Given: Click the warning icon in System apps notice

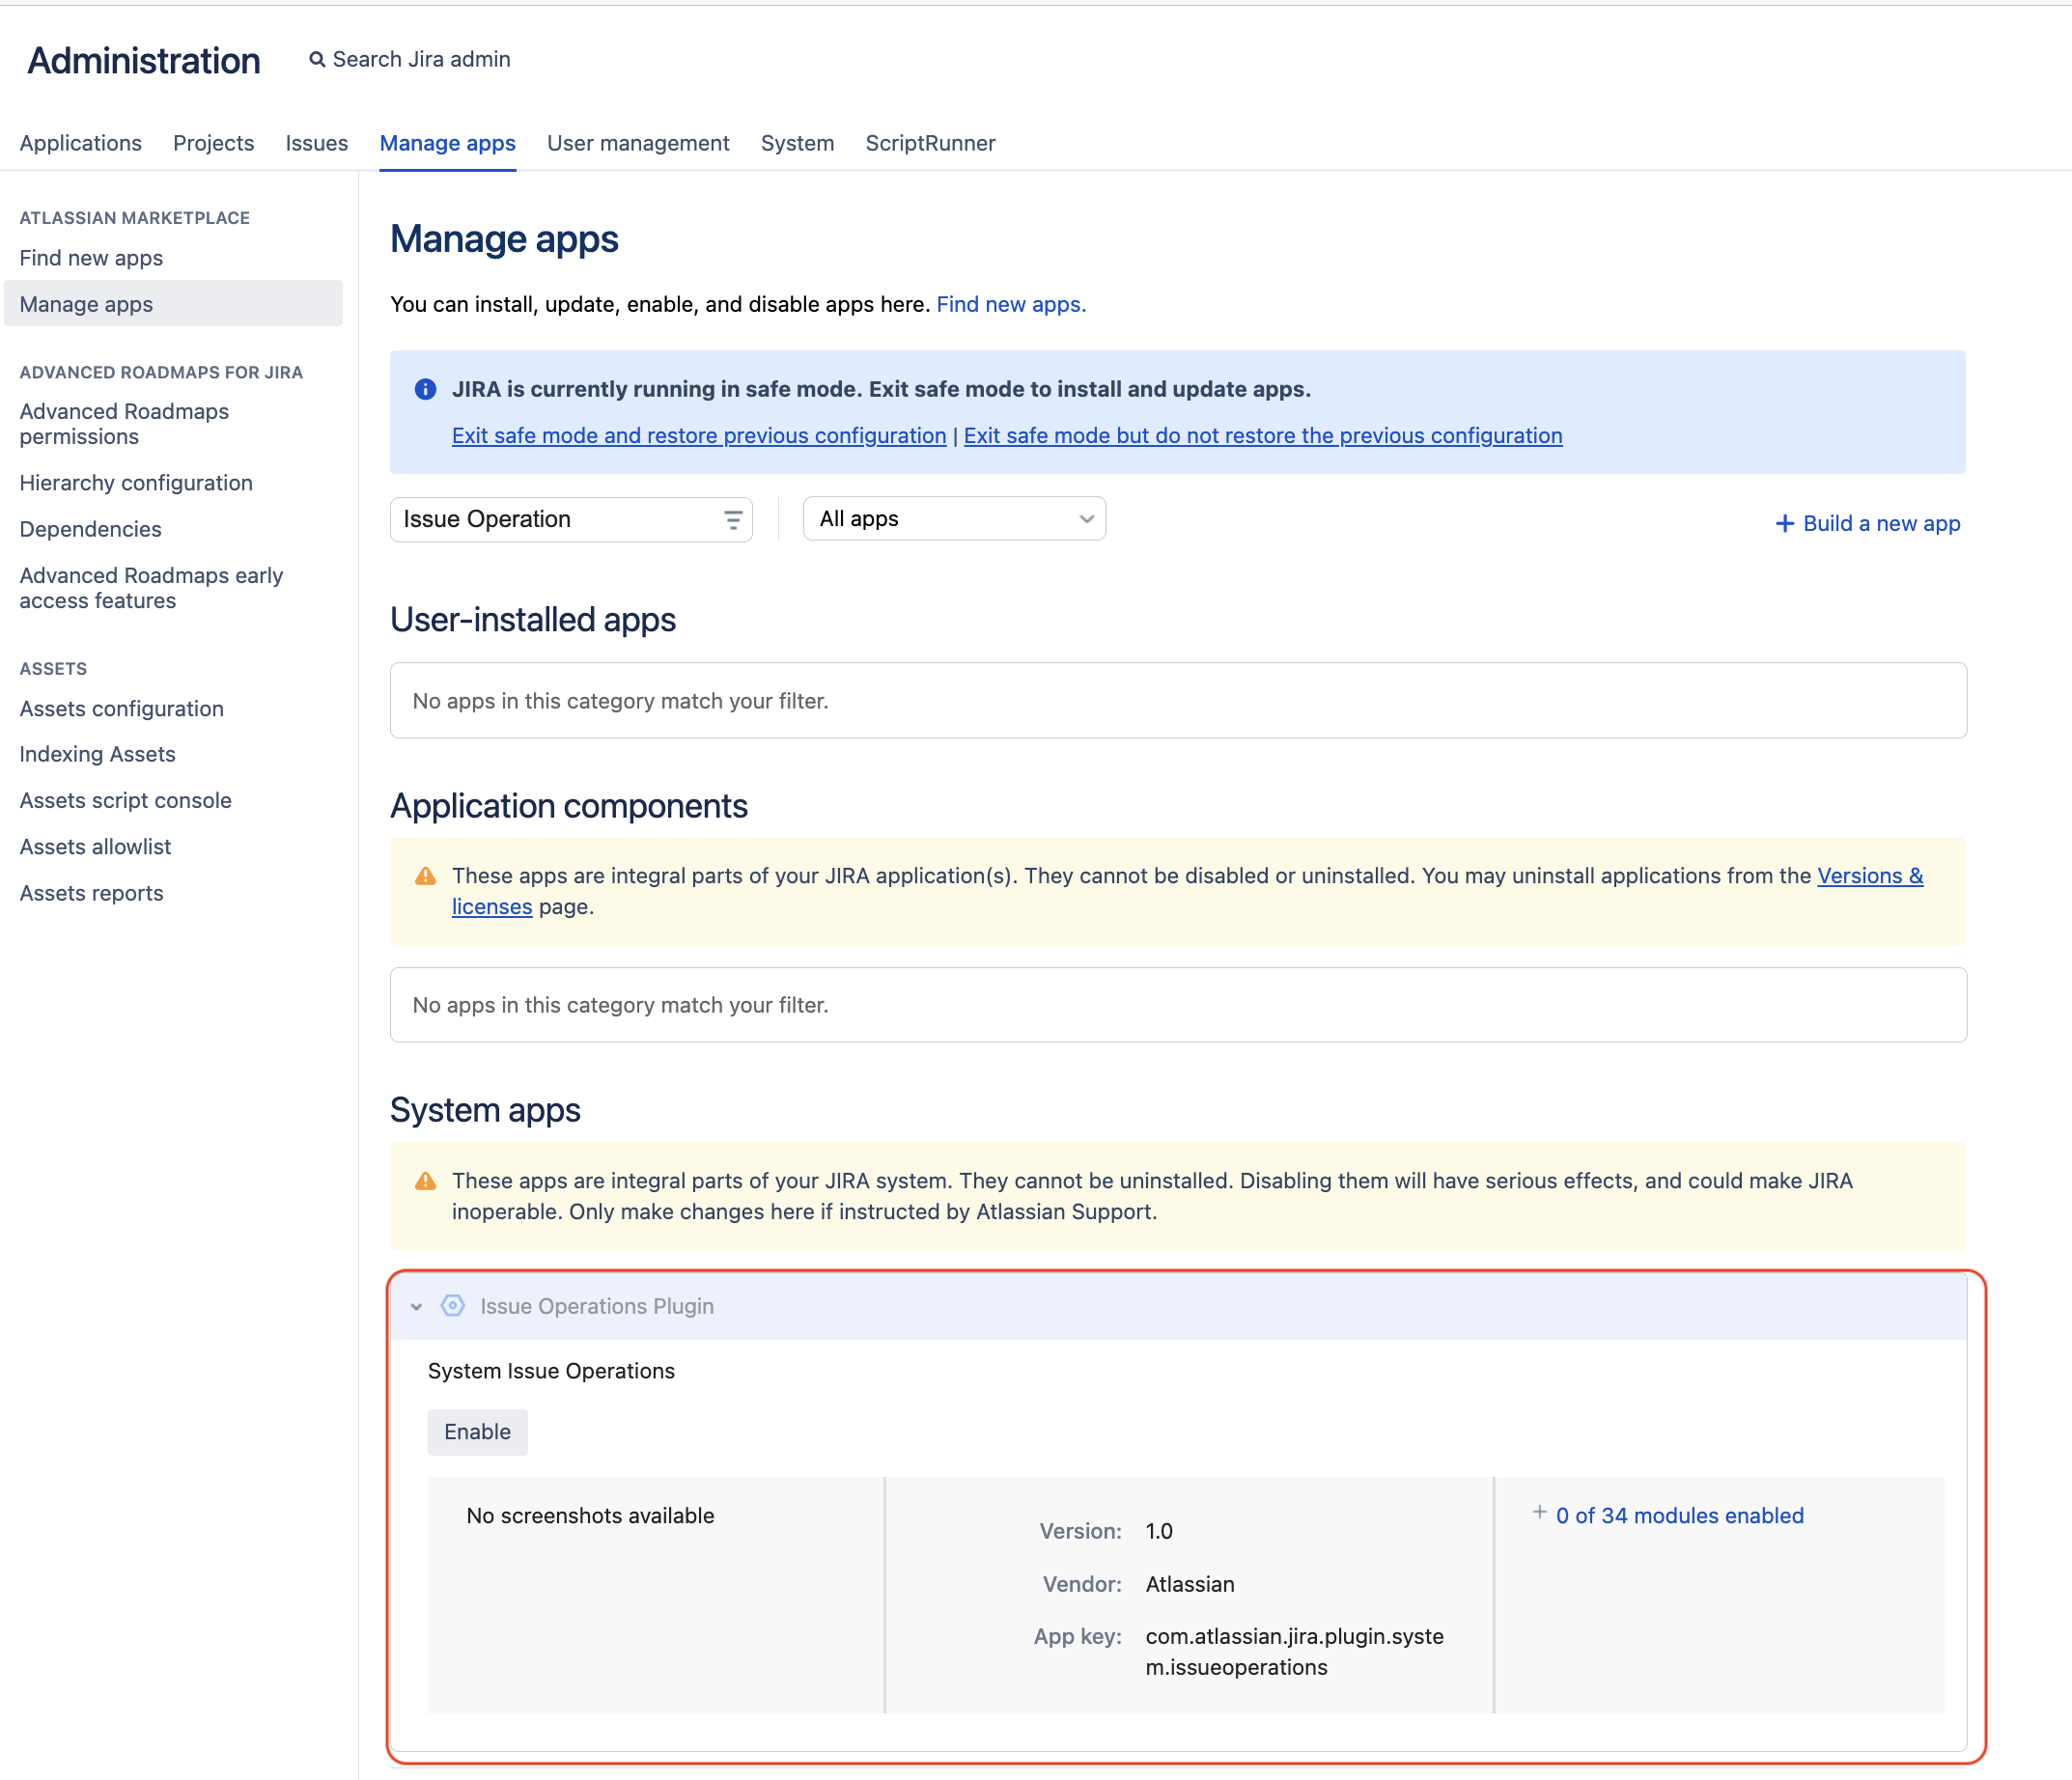Looking at the screenshot, I should (425, 1181).
